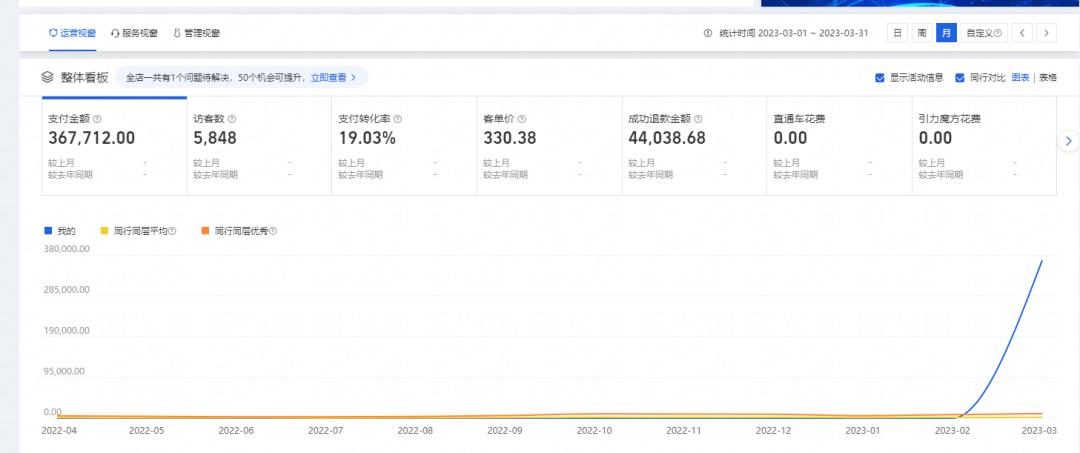Click the 整体看板 layers icon

[x=46, y=77]
